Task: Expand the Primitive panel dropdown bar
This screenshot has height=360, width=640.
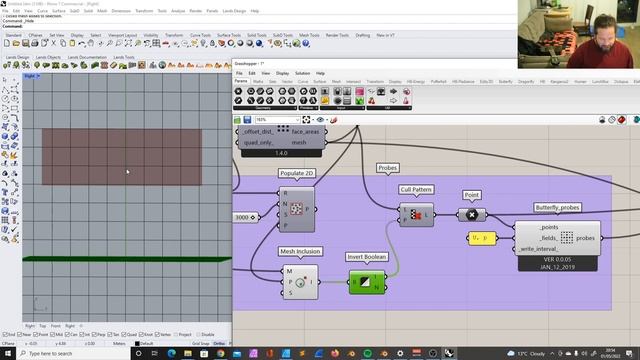Action: click(308, 108)
